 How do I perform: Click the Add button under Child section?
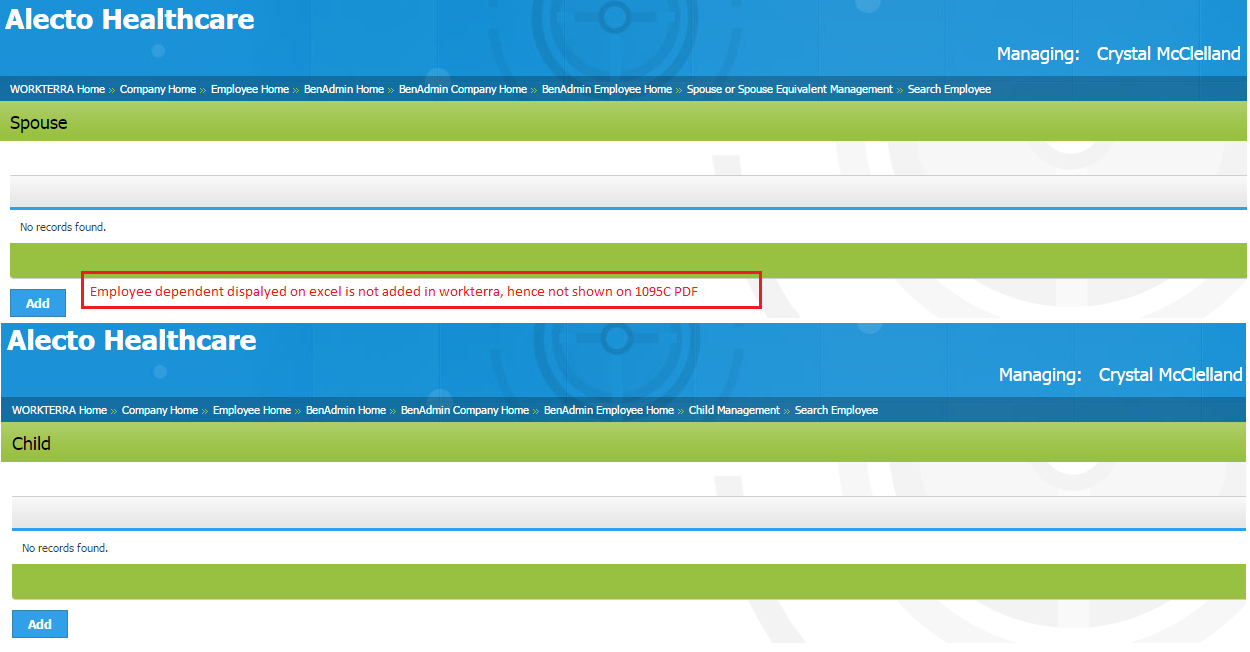click(40, 624)
